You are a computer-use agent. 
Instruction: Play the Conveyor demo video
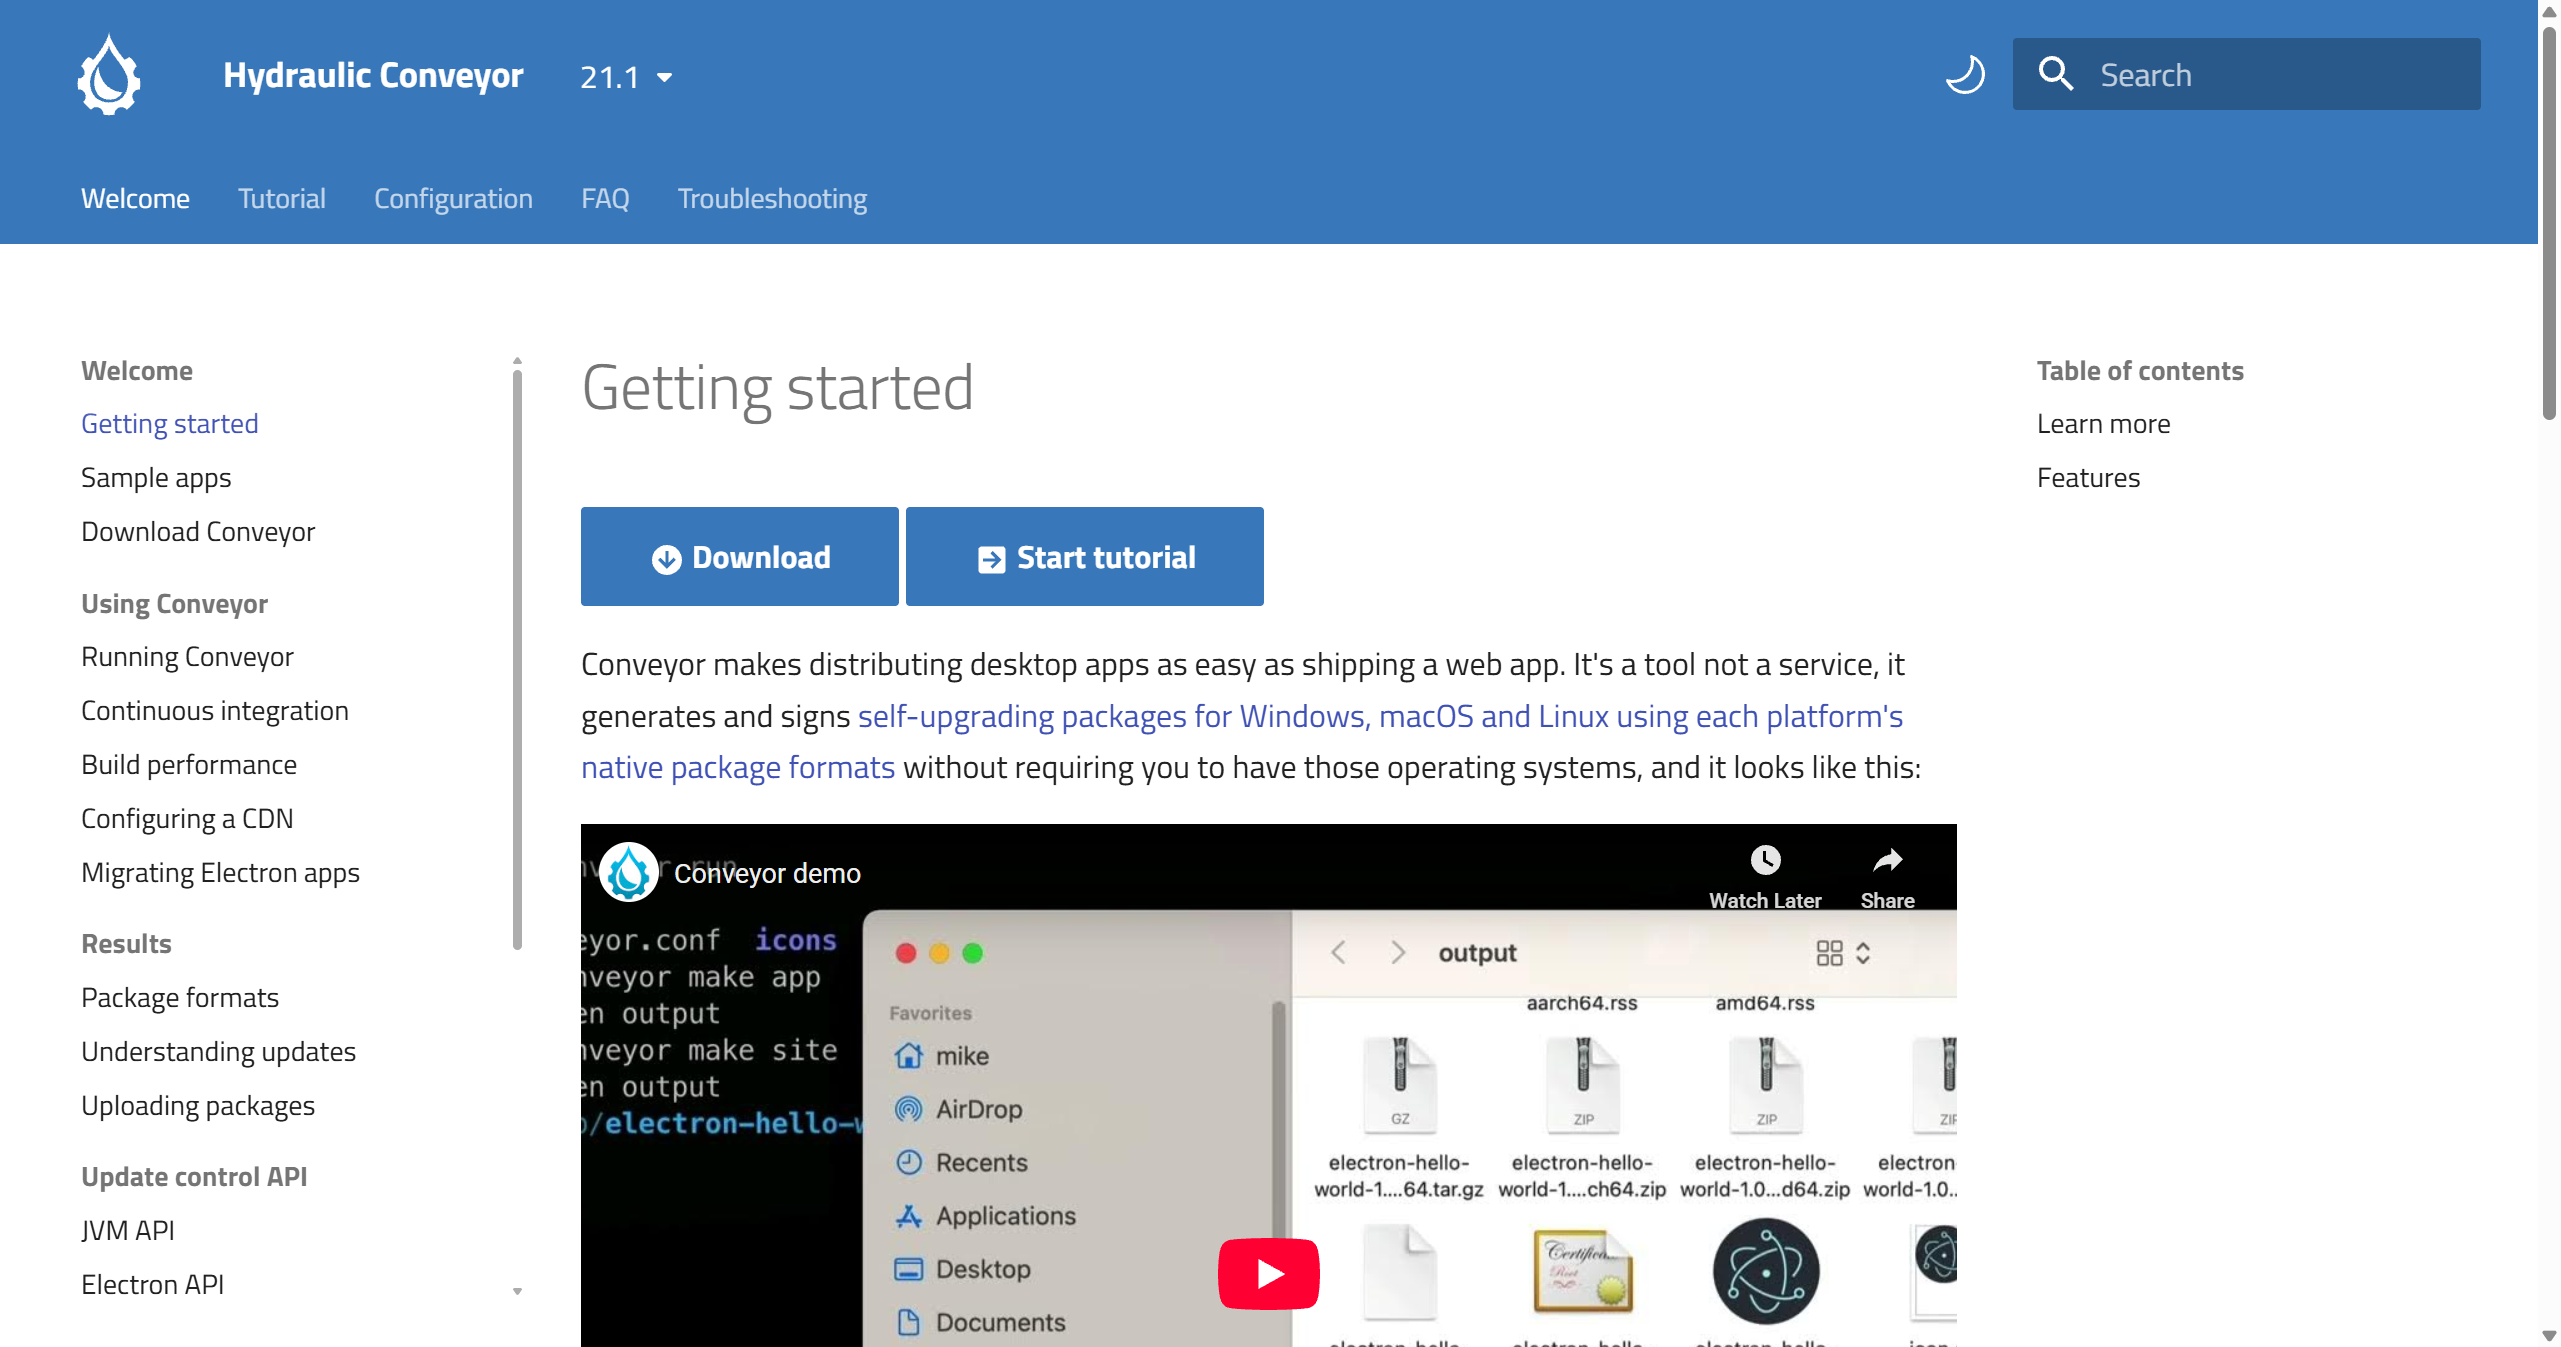pos(1268,1273)
